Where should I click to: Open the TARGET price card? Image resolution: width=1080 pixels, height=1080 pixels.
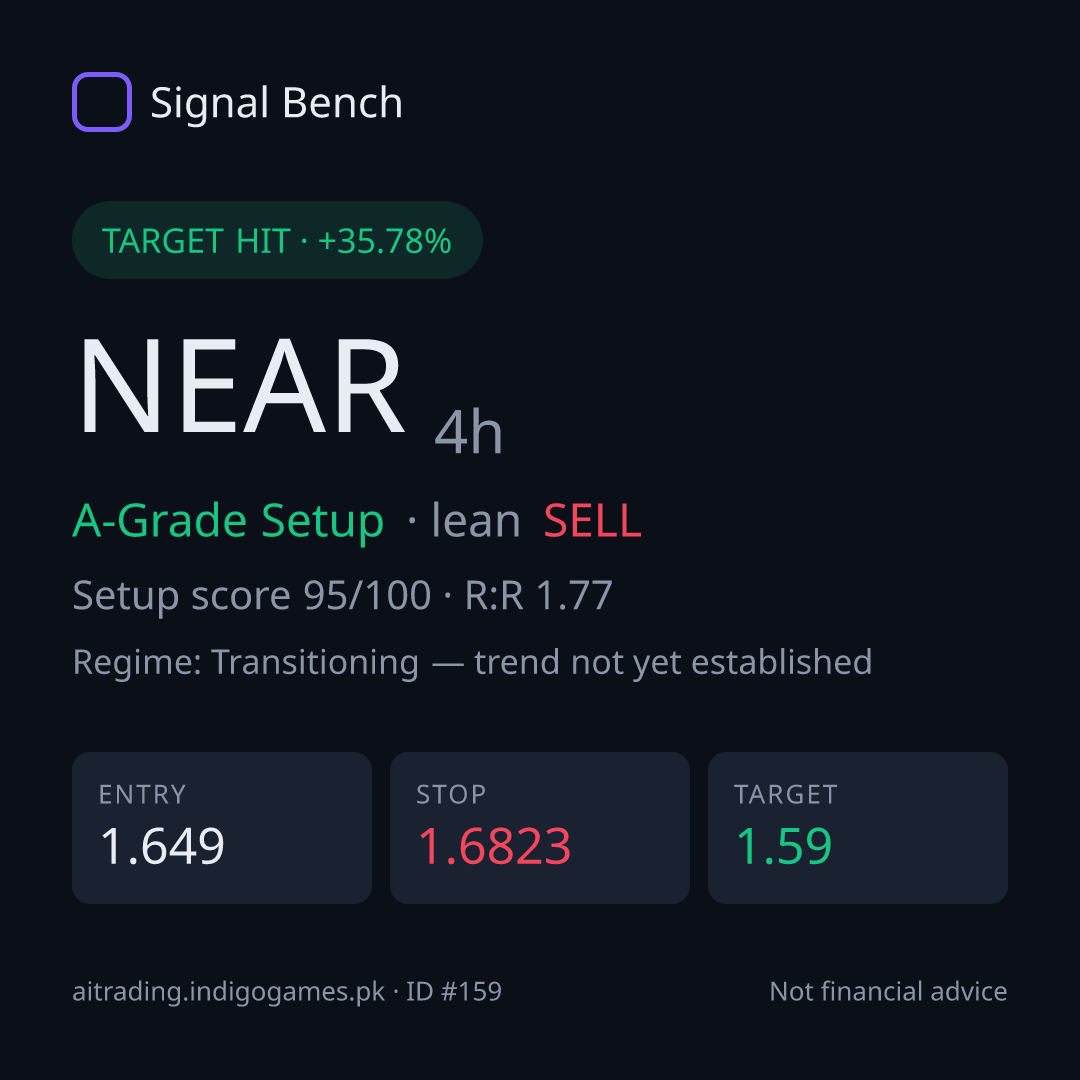[x=858, y=828]
